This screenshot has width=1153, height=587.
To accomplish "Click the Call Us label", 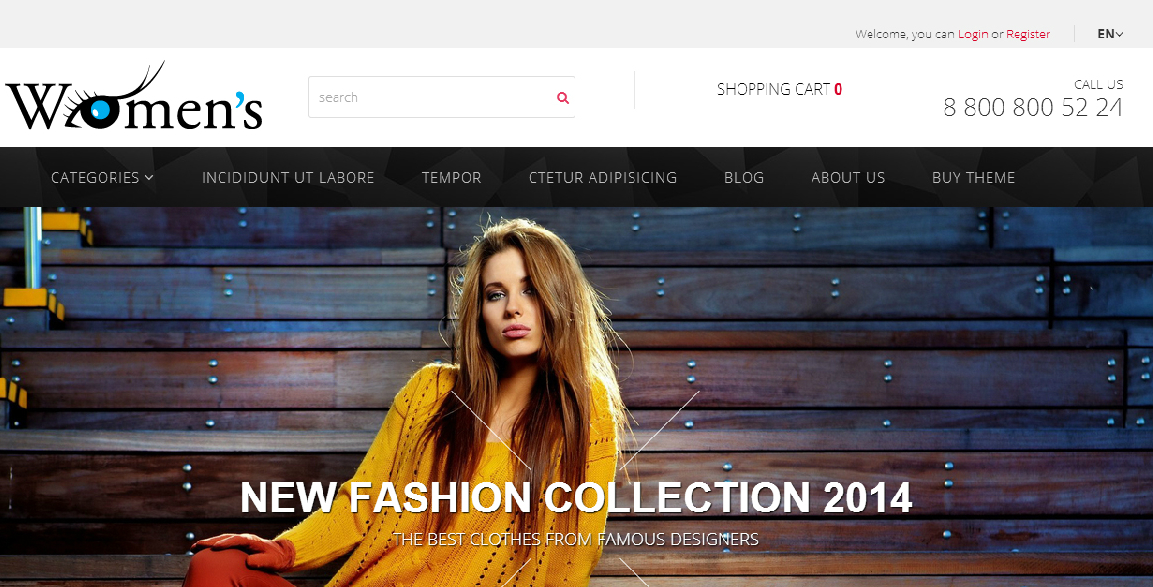I will [1099, 85].
